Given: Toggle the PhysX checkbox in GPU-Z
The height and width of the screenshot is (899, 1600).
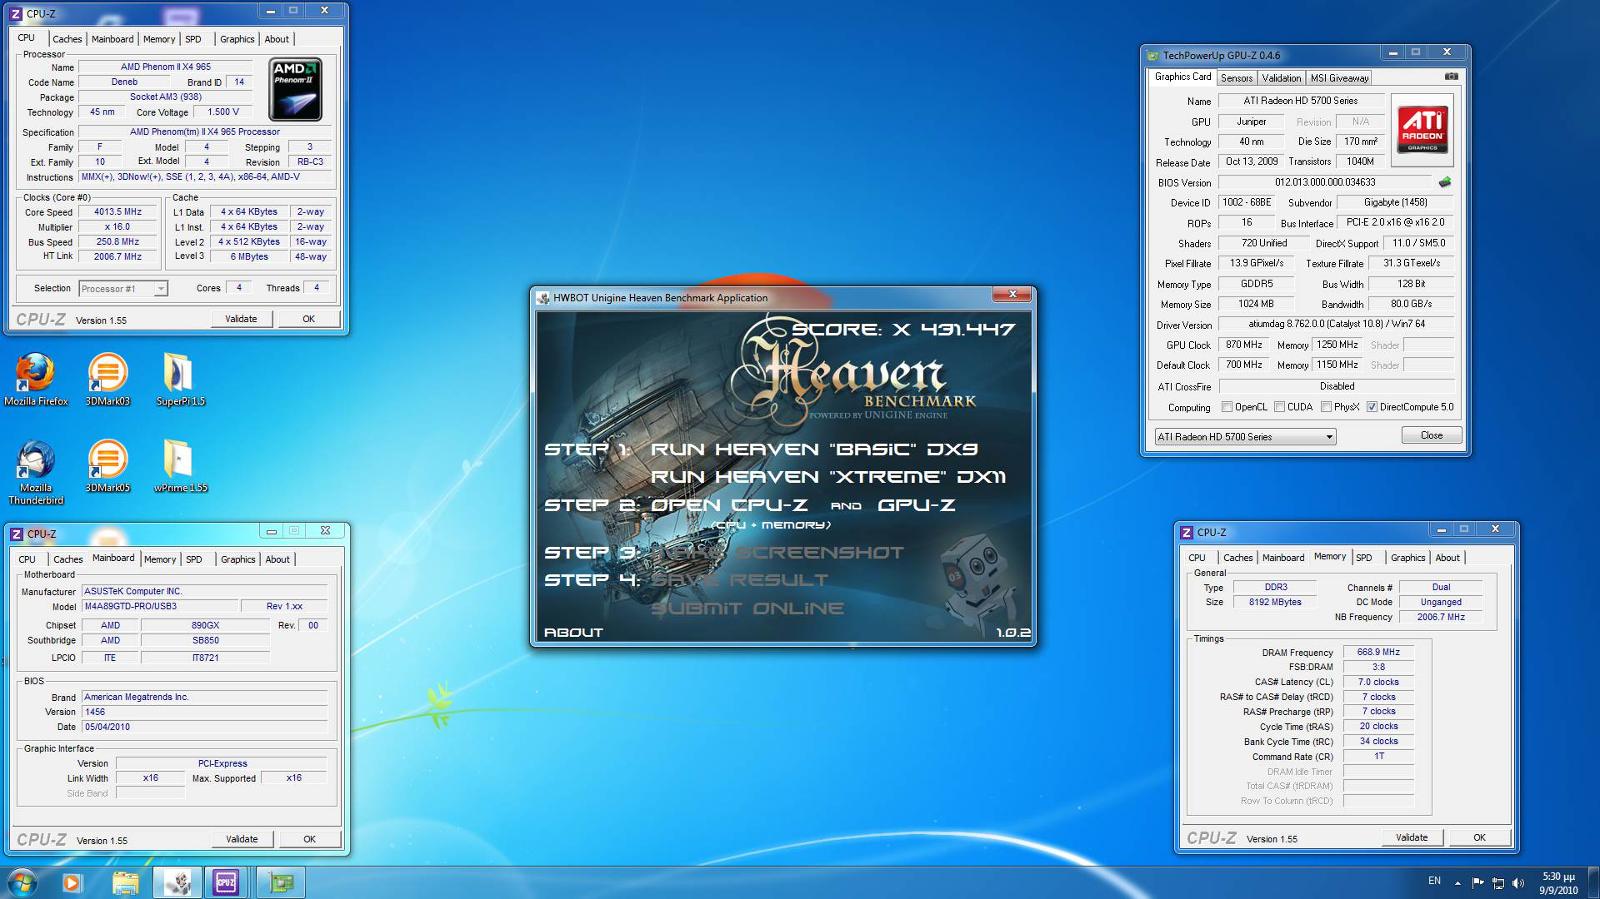Looking at the screenshot, I should tap(1326, 407).
